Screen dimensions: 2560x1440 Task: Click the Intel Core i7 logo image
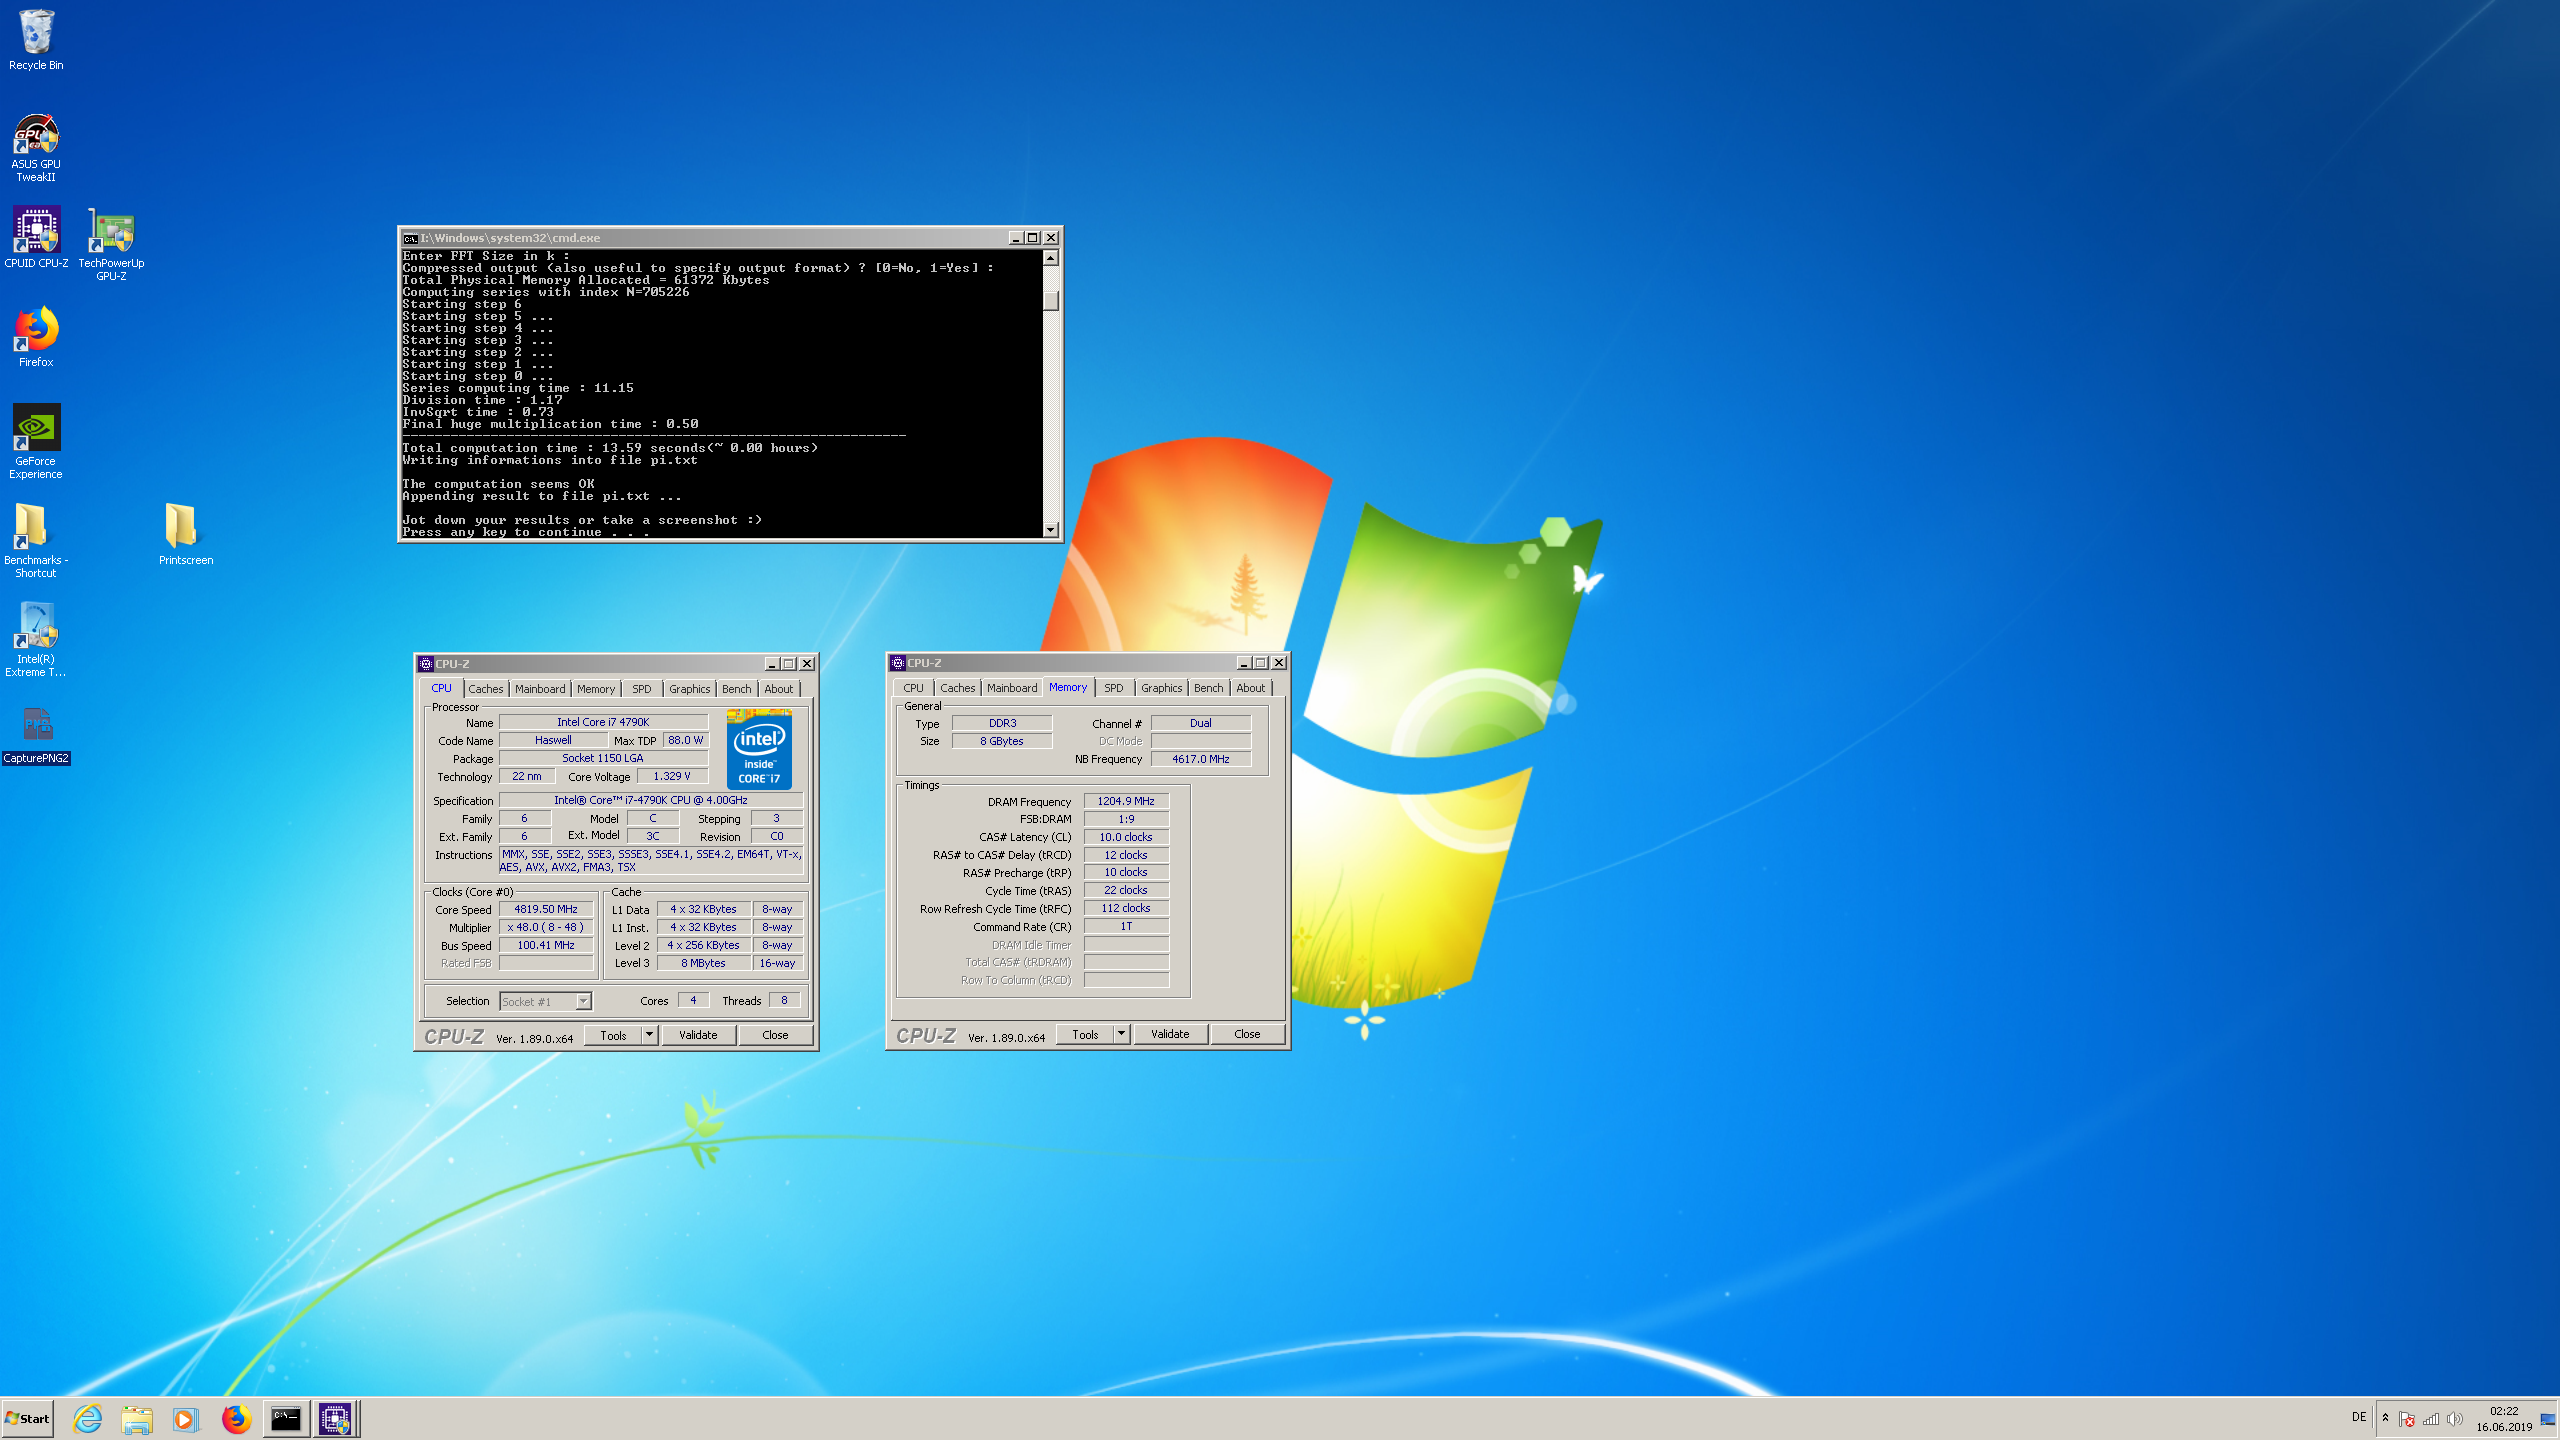click(x=759, y=748)
